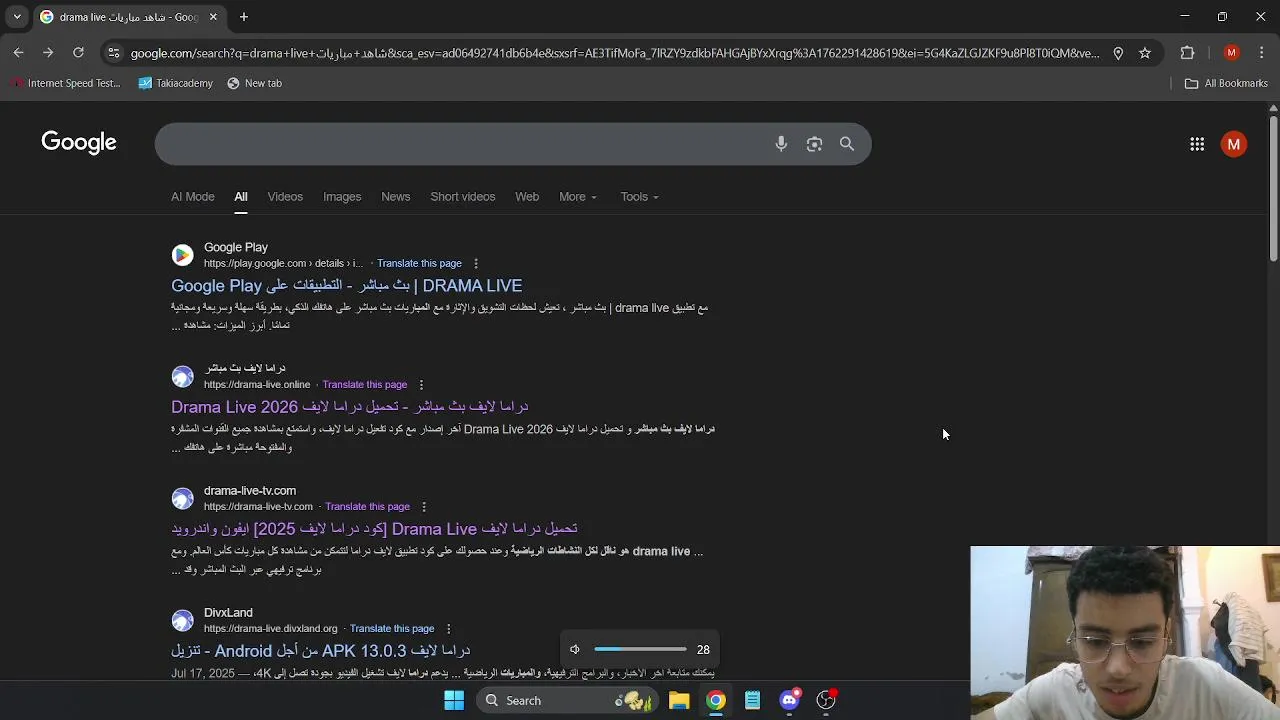Open the Extensions puzzle icon
The height and width of the screenshot is (720, 1280).
pyautogui.click(x=1187, y=53)
